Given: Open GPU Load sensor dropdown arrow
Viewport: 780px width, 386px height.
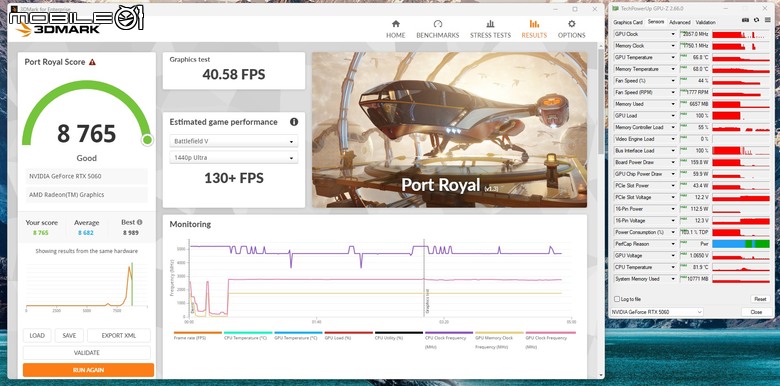Looking at the screenshot, I should [x=673, y=116].
